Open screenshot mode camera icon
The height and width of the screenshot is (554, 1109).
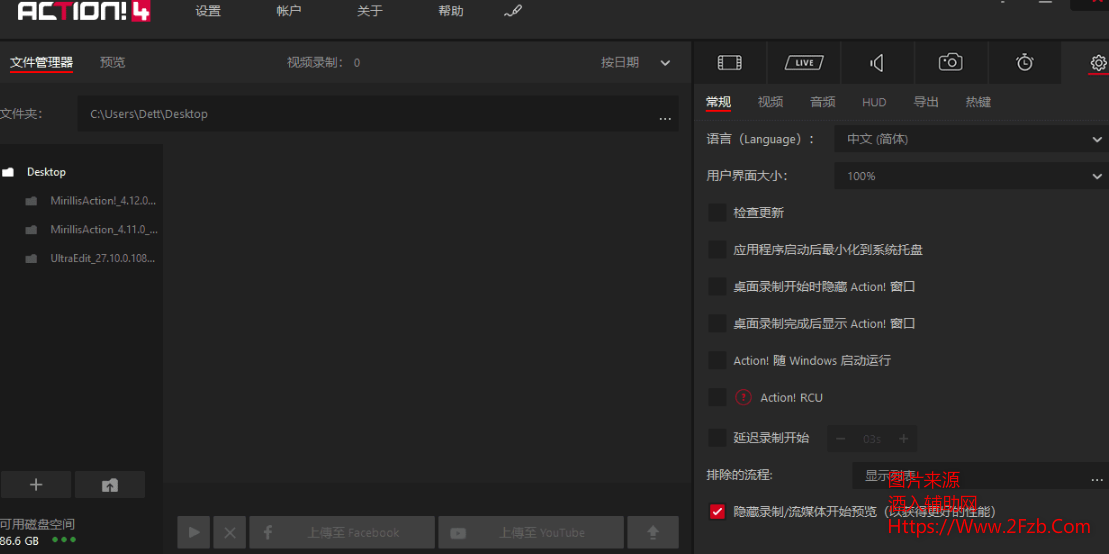951,62
